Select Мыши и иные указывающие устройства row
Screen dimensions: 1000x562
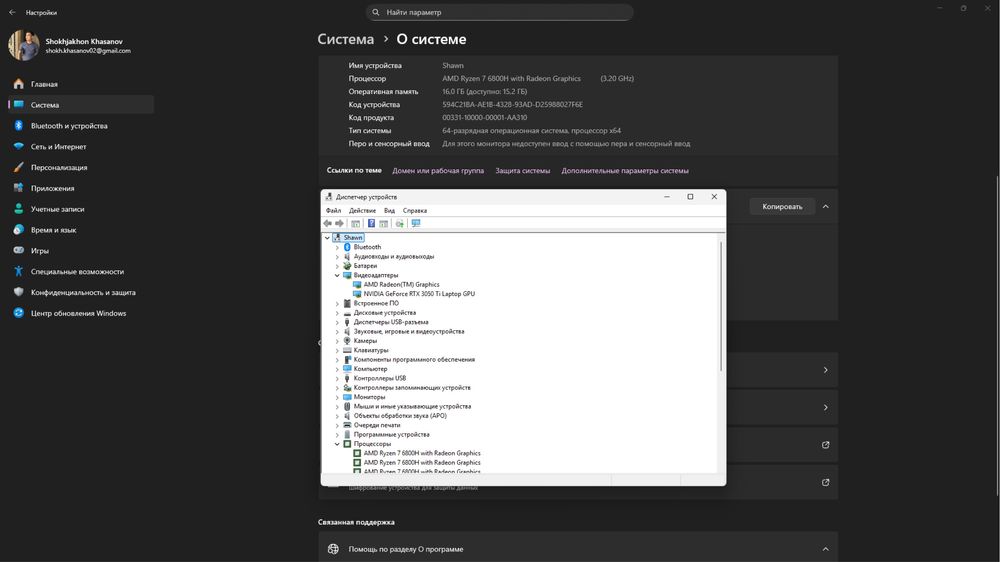tap(412, 406)
